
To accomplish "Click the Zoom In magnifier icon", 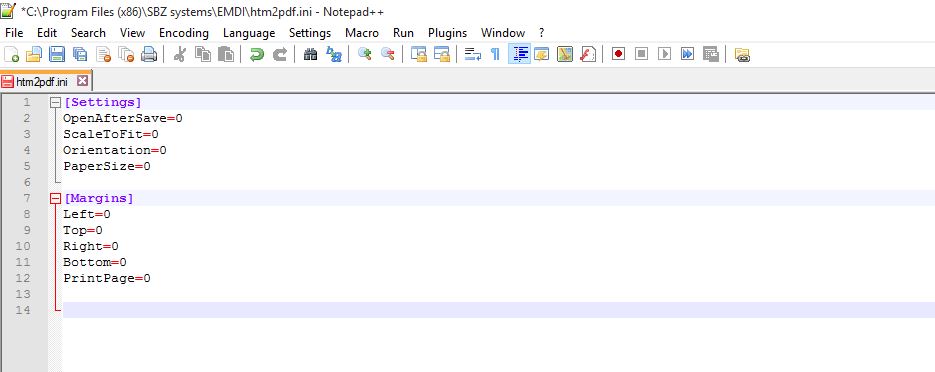I will [364, 55].
